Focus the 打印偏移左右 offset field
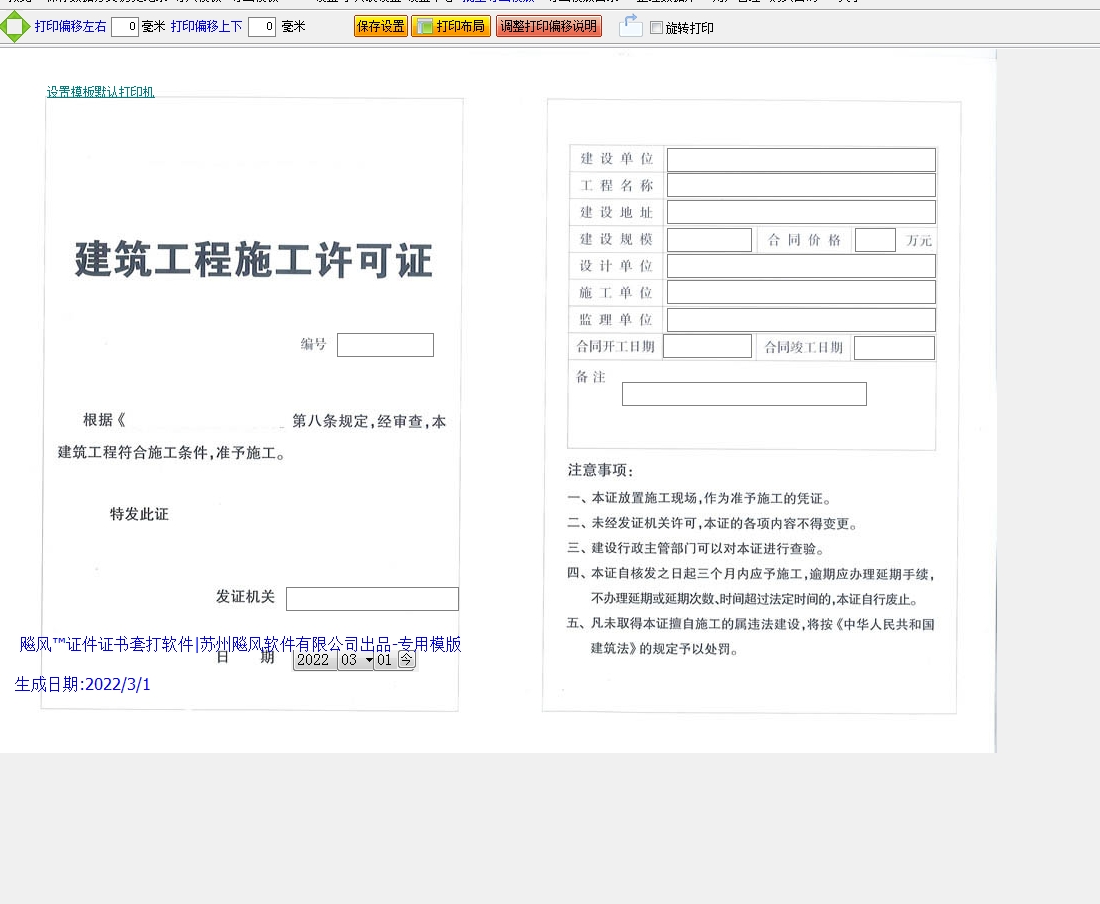Viewport: 1100px width, 904px height. tap(125, 27)
